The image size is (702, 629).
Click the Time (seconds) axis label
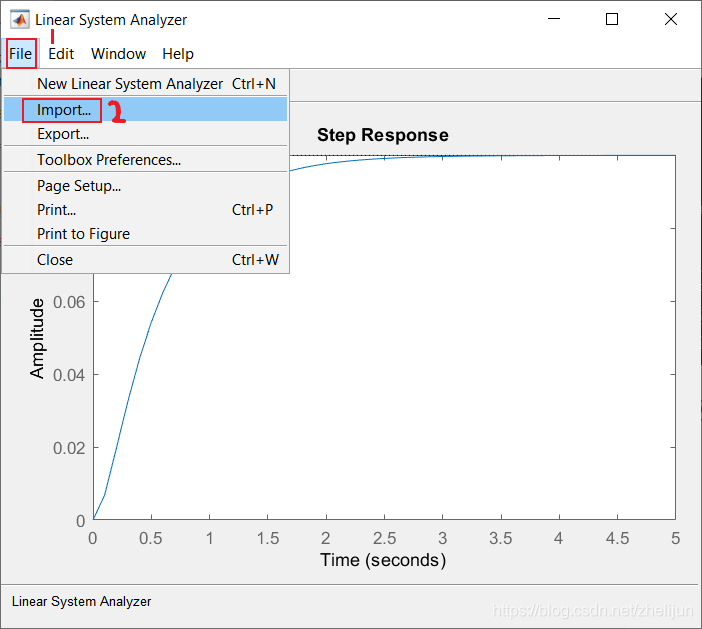[383, 560]
